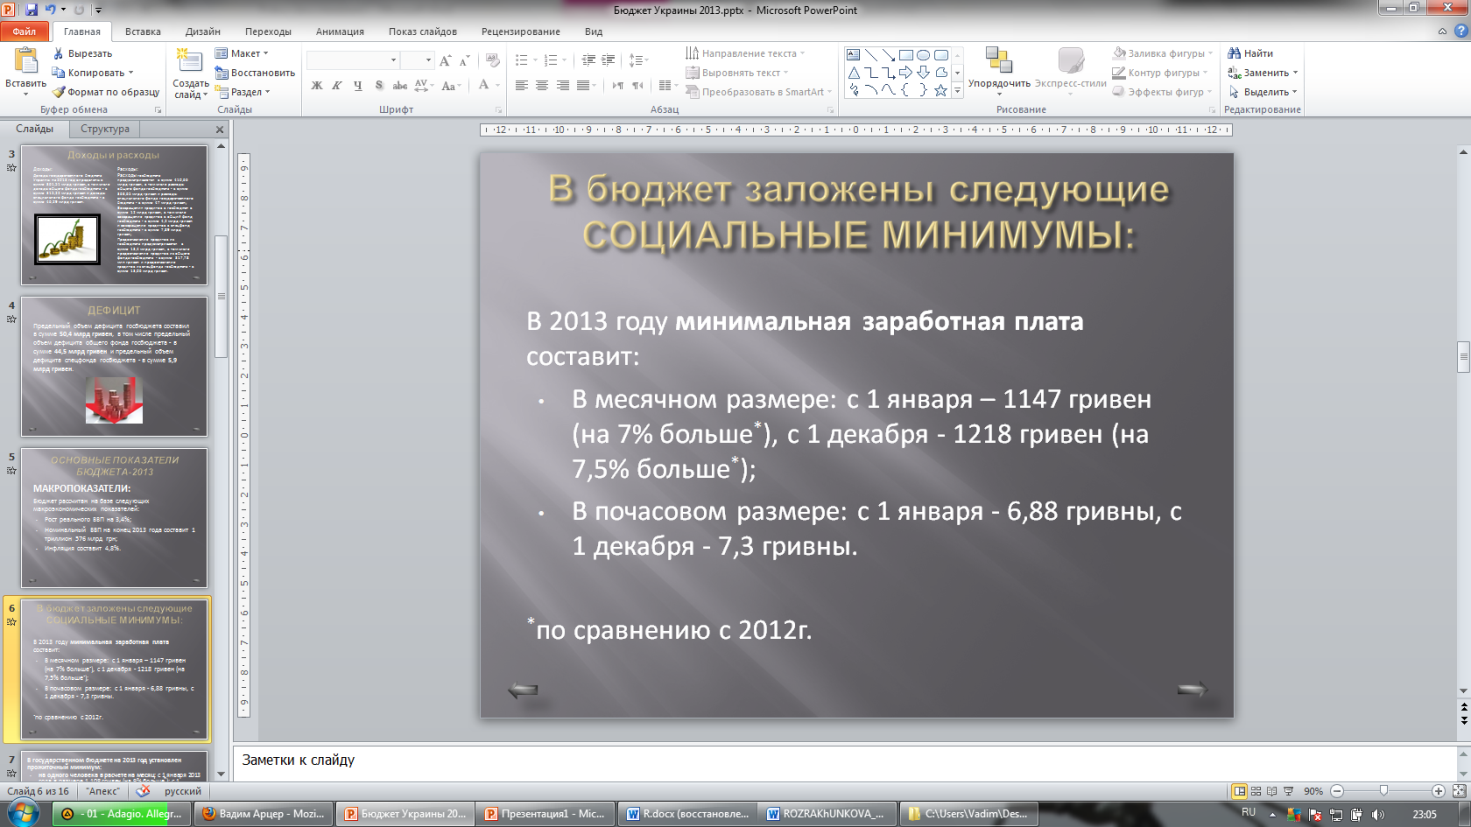Switch to Slide Sorter view
This screenshot has width=1471, height=827.
1256,791
